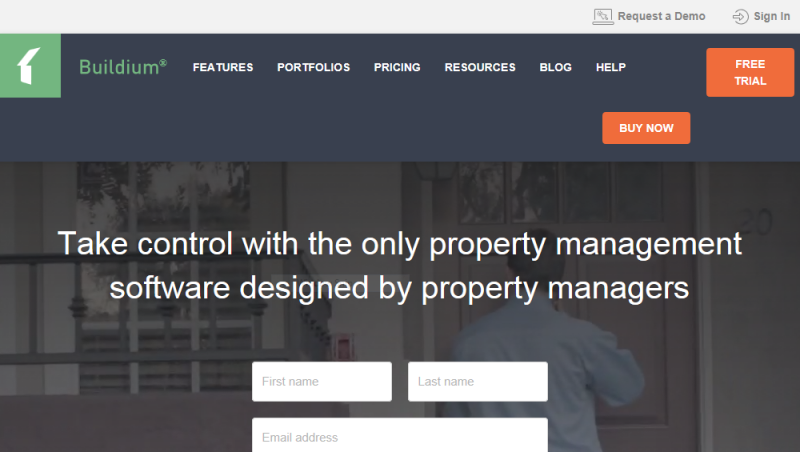Click the Sign In text link
This screenshot has width=800, height=452.
[772, 16]
